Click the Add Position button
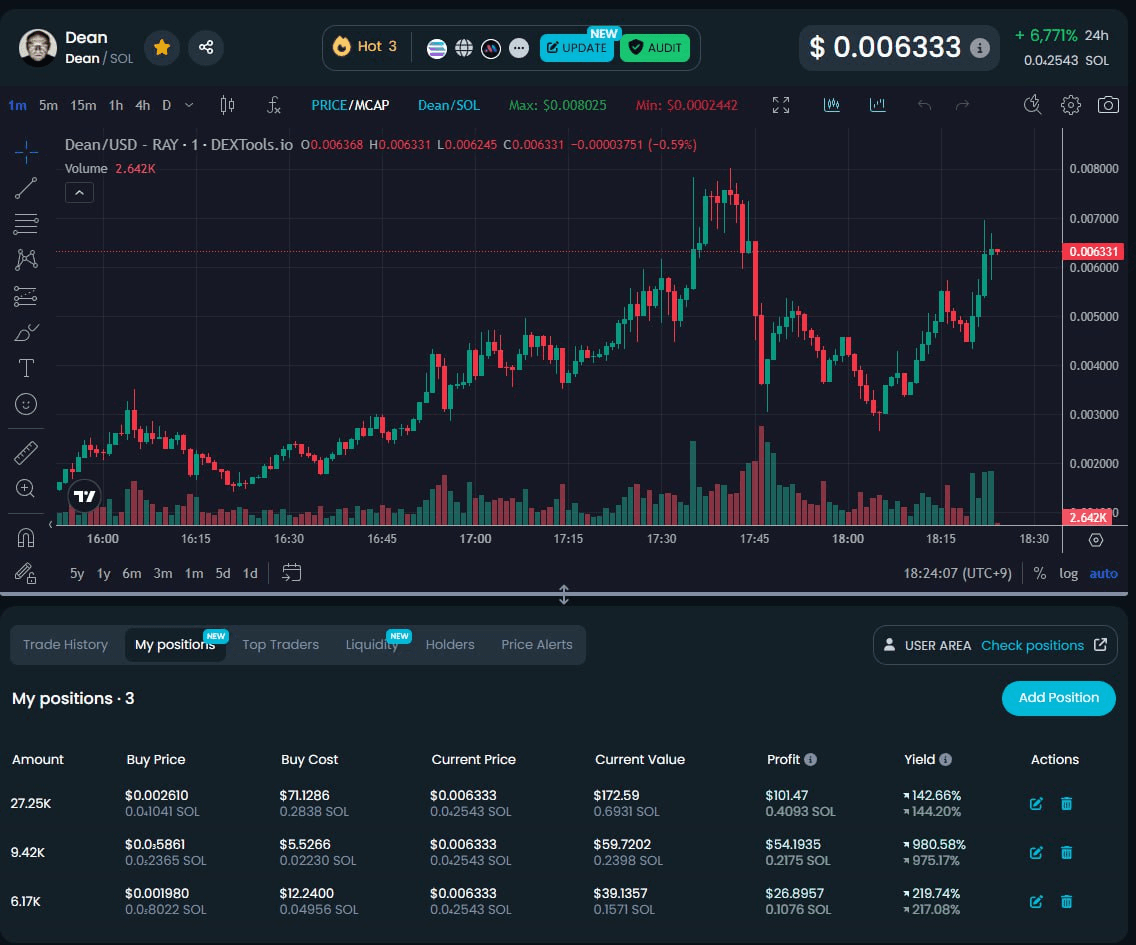Screen dimensions: 1136x945 1058,698
